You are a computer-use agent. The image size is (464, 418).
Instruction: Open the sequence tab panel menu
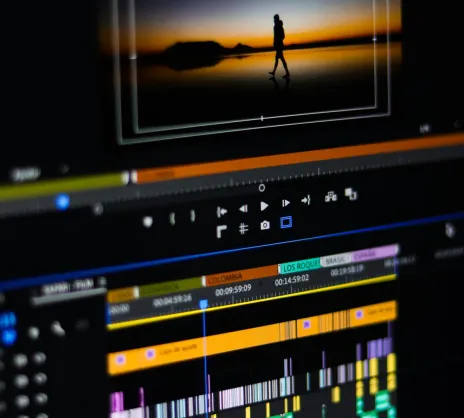click(102, 282)
